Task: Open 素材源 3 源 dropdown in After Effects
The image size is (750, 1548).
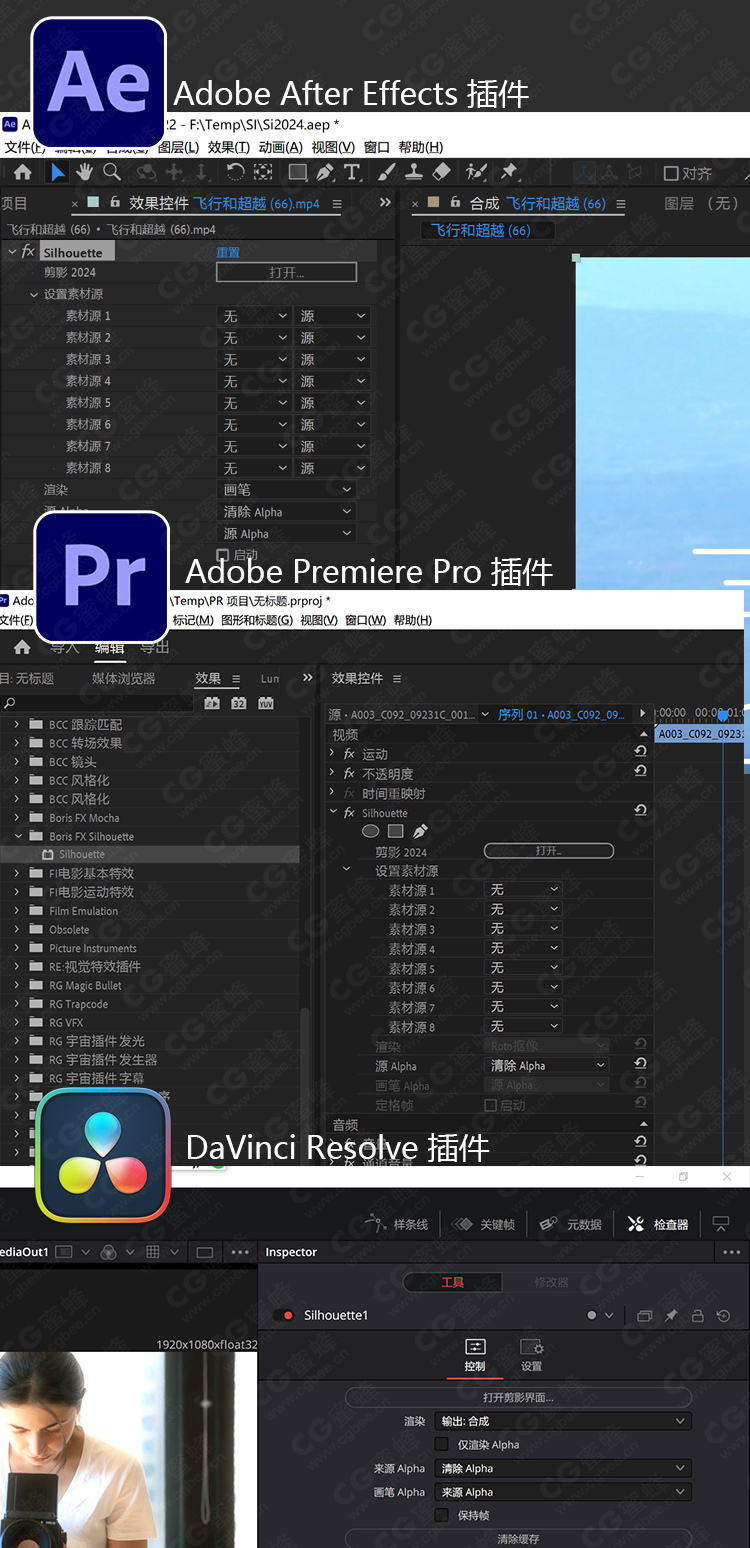Action: [x=332, y=359]
